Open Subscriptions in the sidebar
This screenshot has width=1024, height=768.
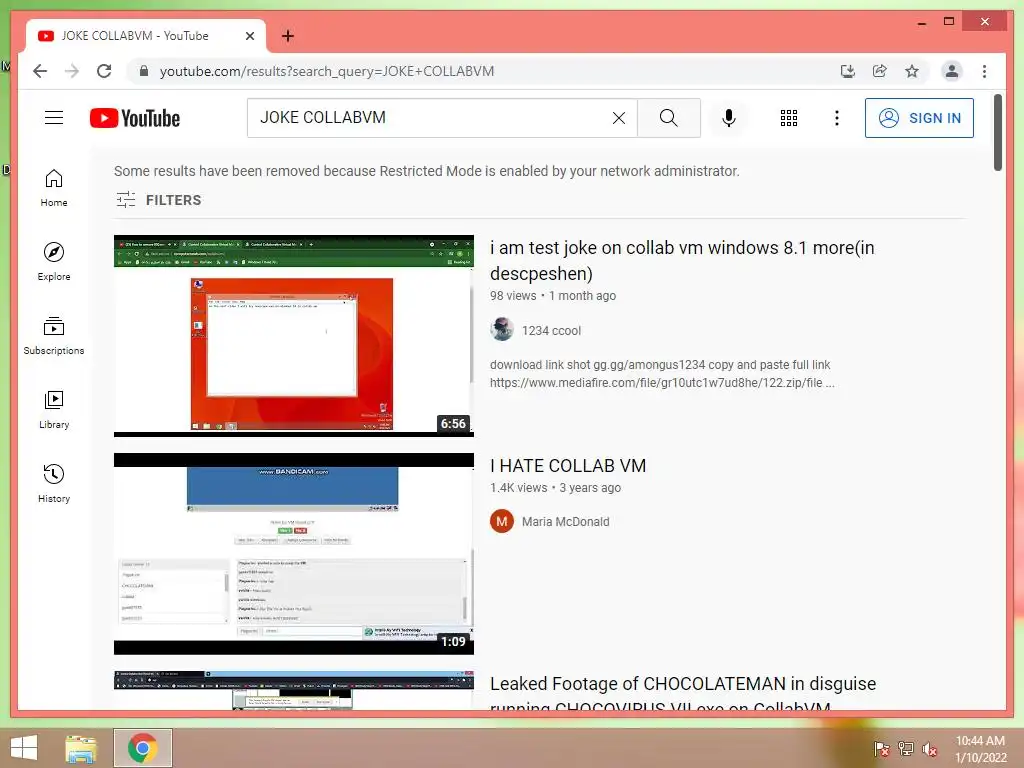[54, 336]
